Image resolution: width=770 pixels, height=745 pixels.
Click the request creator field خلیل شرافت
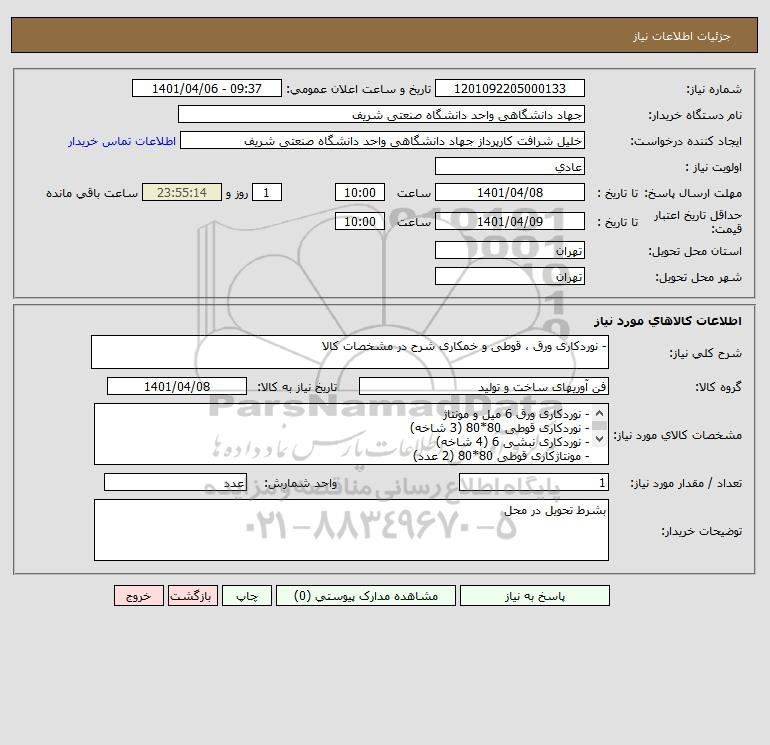383,140
